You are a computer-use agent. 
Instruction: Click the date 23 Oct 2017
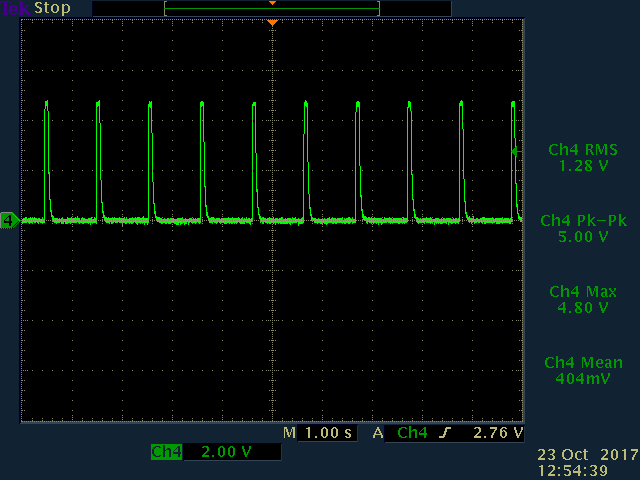click(588, 455)
